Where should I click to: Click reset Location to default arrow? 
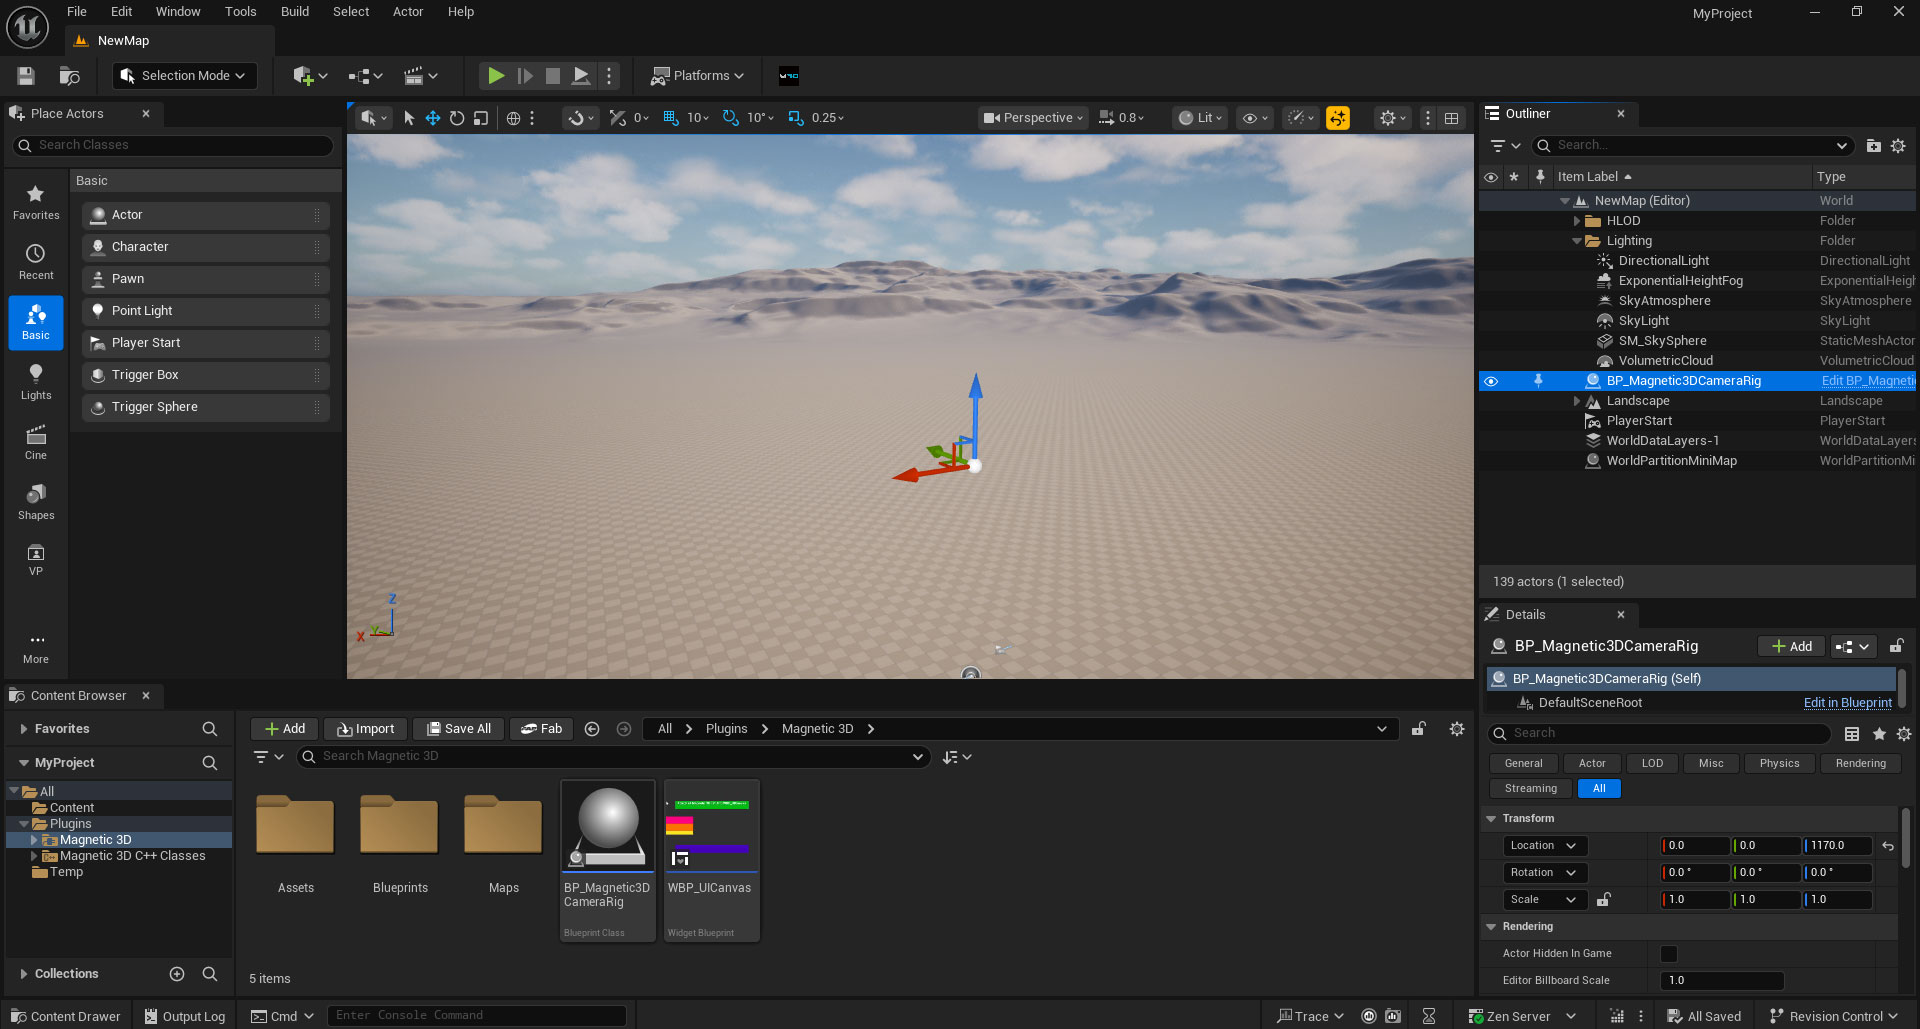tap(1888, 846)
